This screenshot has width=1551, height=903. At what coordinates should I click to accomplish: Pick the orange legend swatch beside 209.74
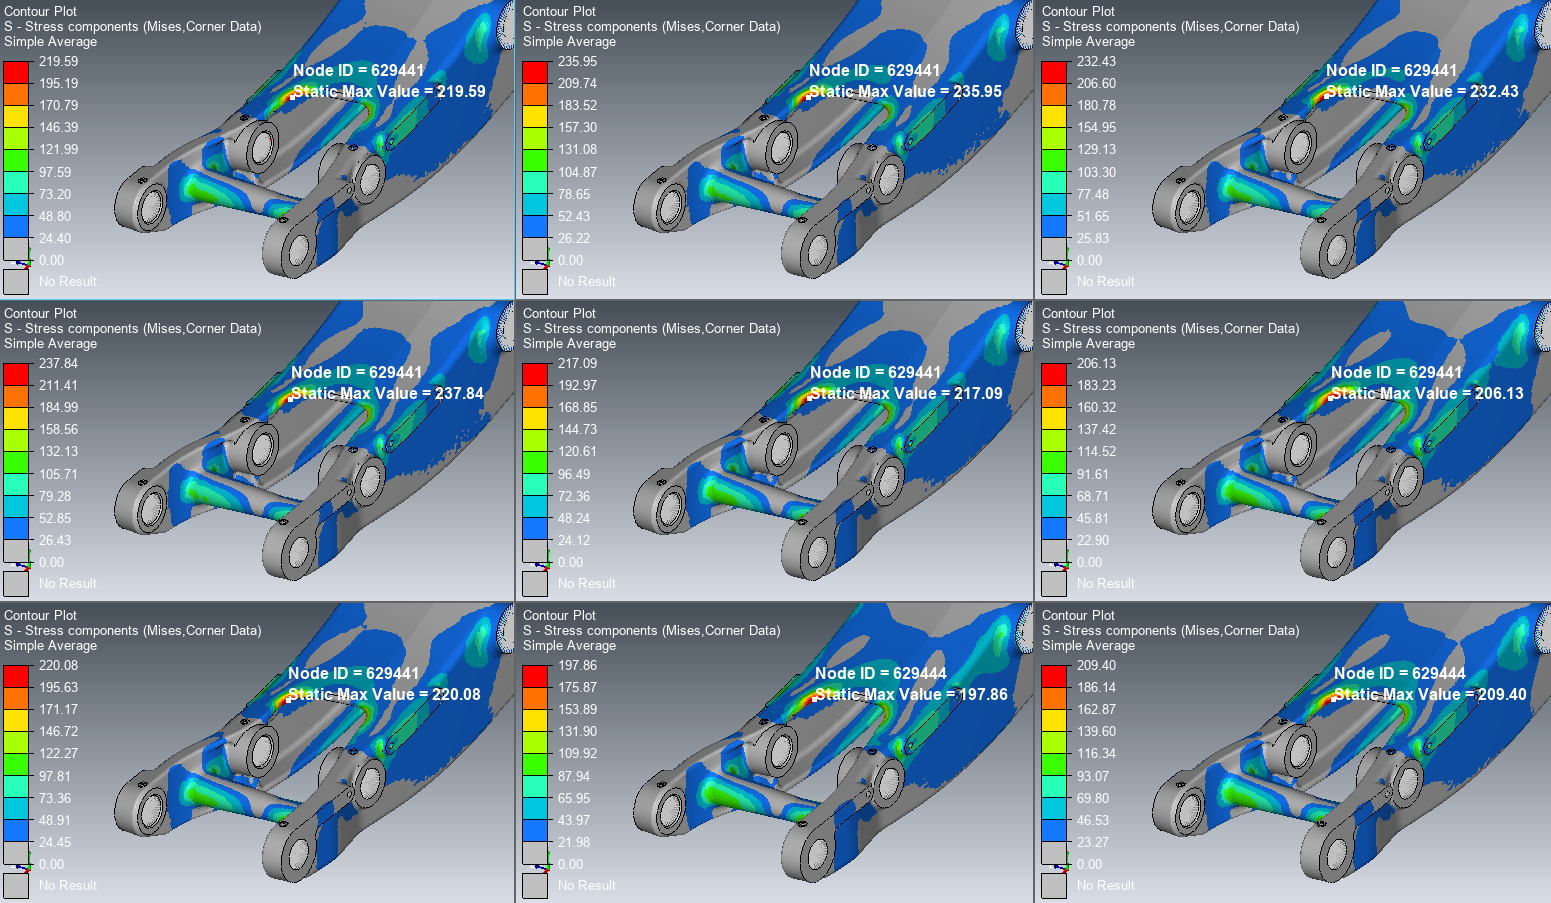[535, 94]
